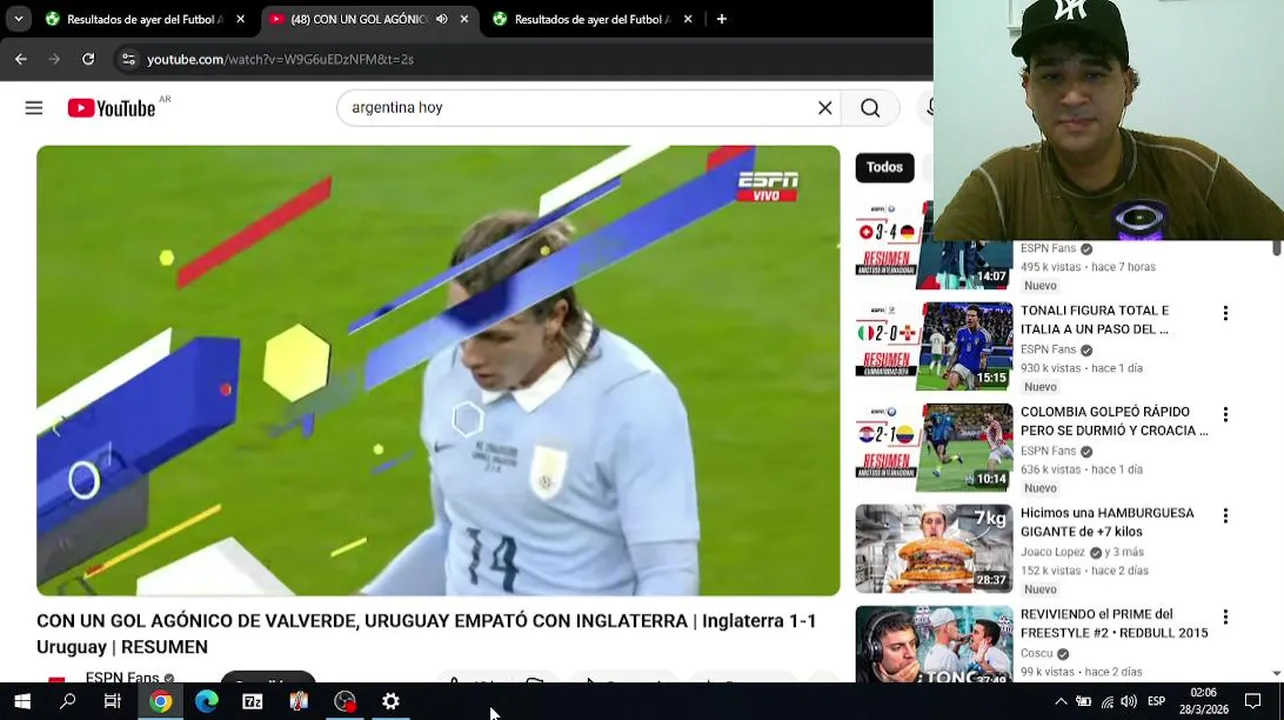Open the Windows notification center
This screenshot has width=1284, height=720.
pyautogui.click(x=1253, y=702)
